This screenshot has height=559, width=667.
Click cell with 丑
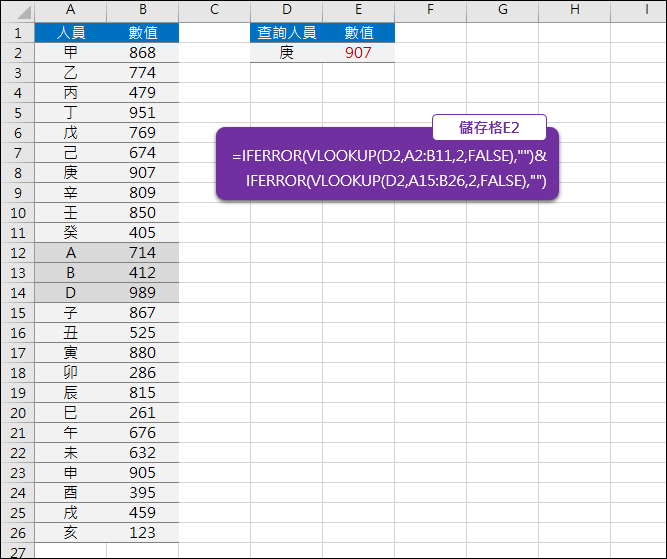coord(71,333)
